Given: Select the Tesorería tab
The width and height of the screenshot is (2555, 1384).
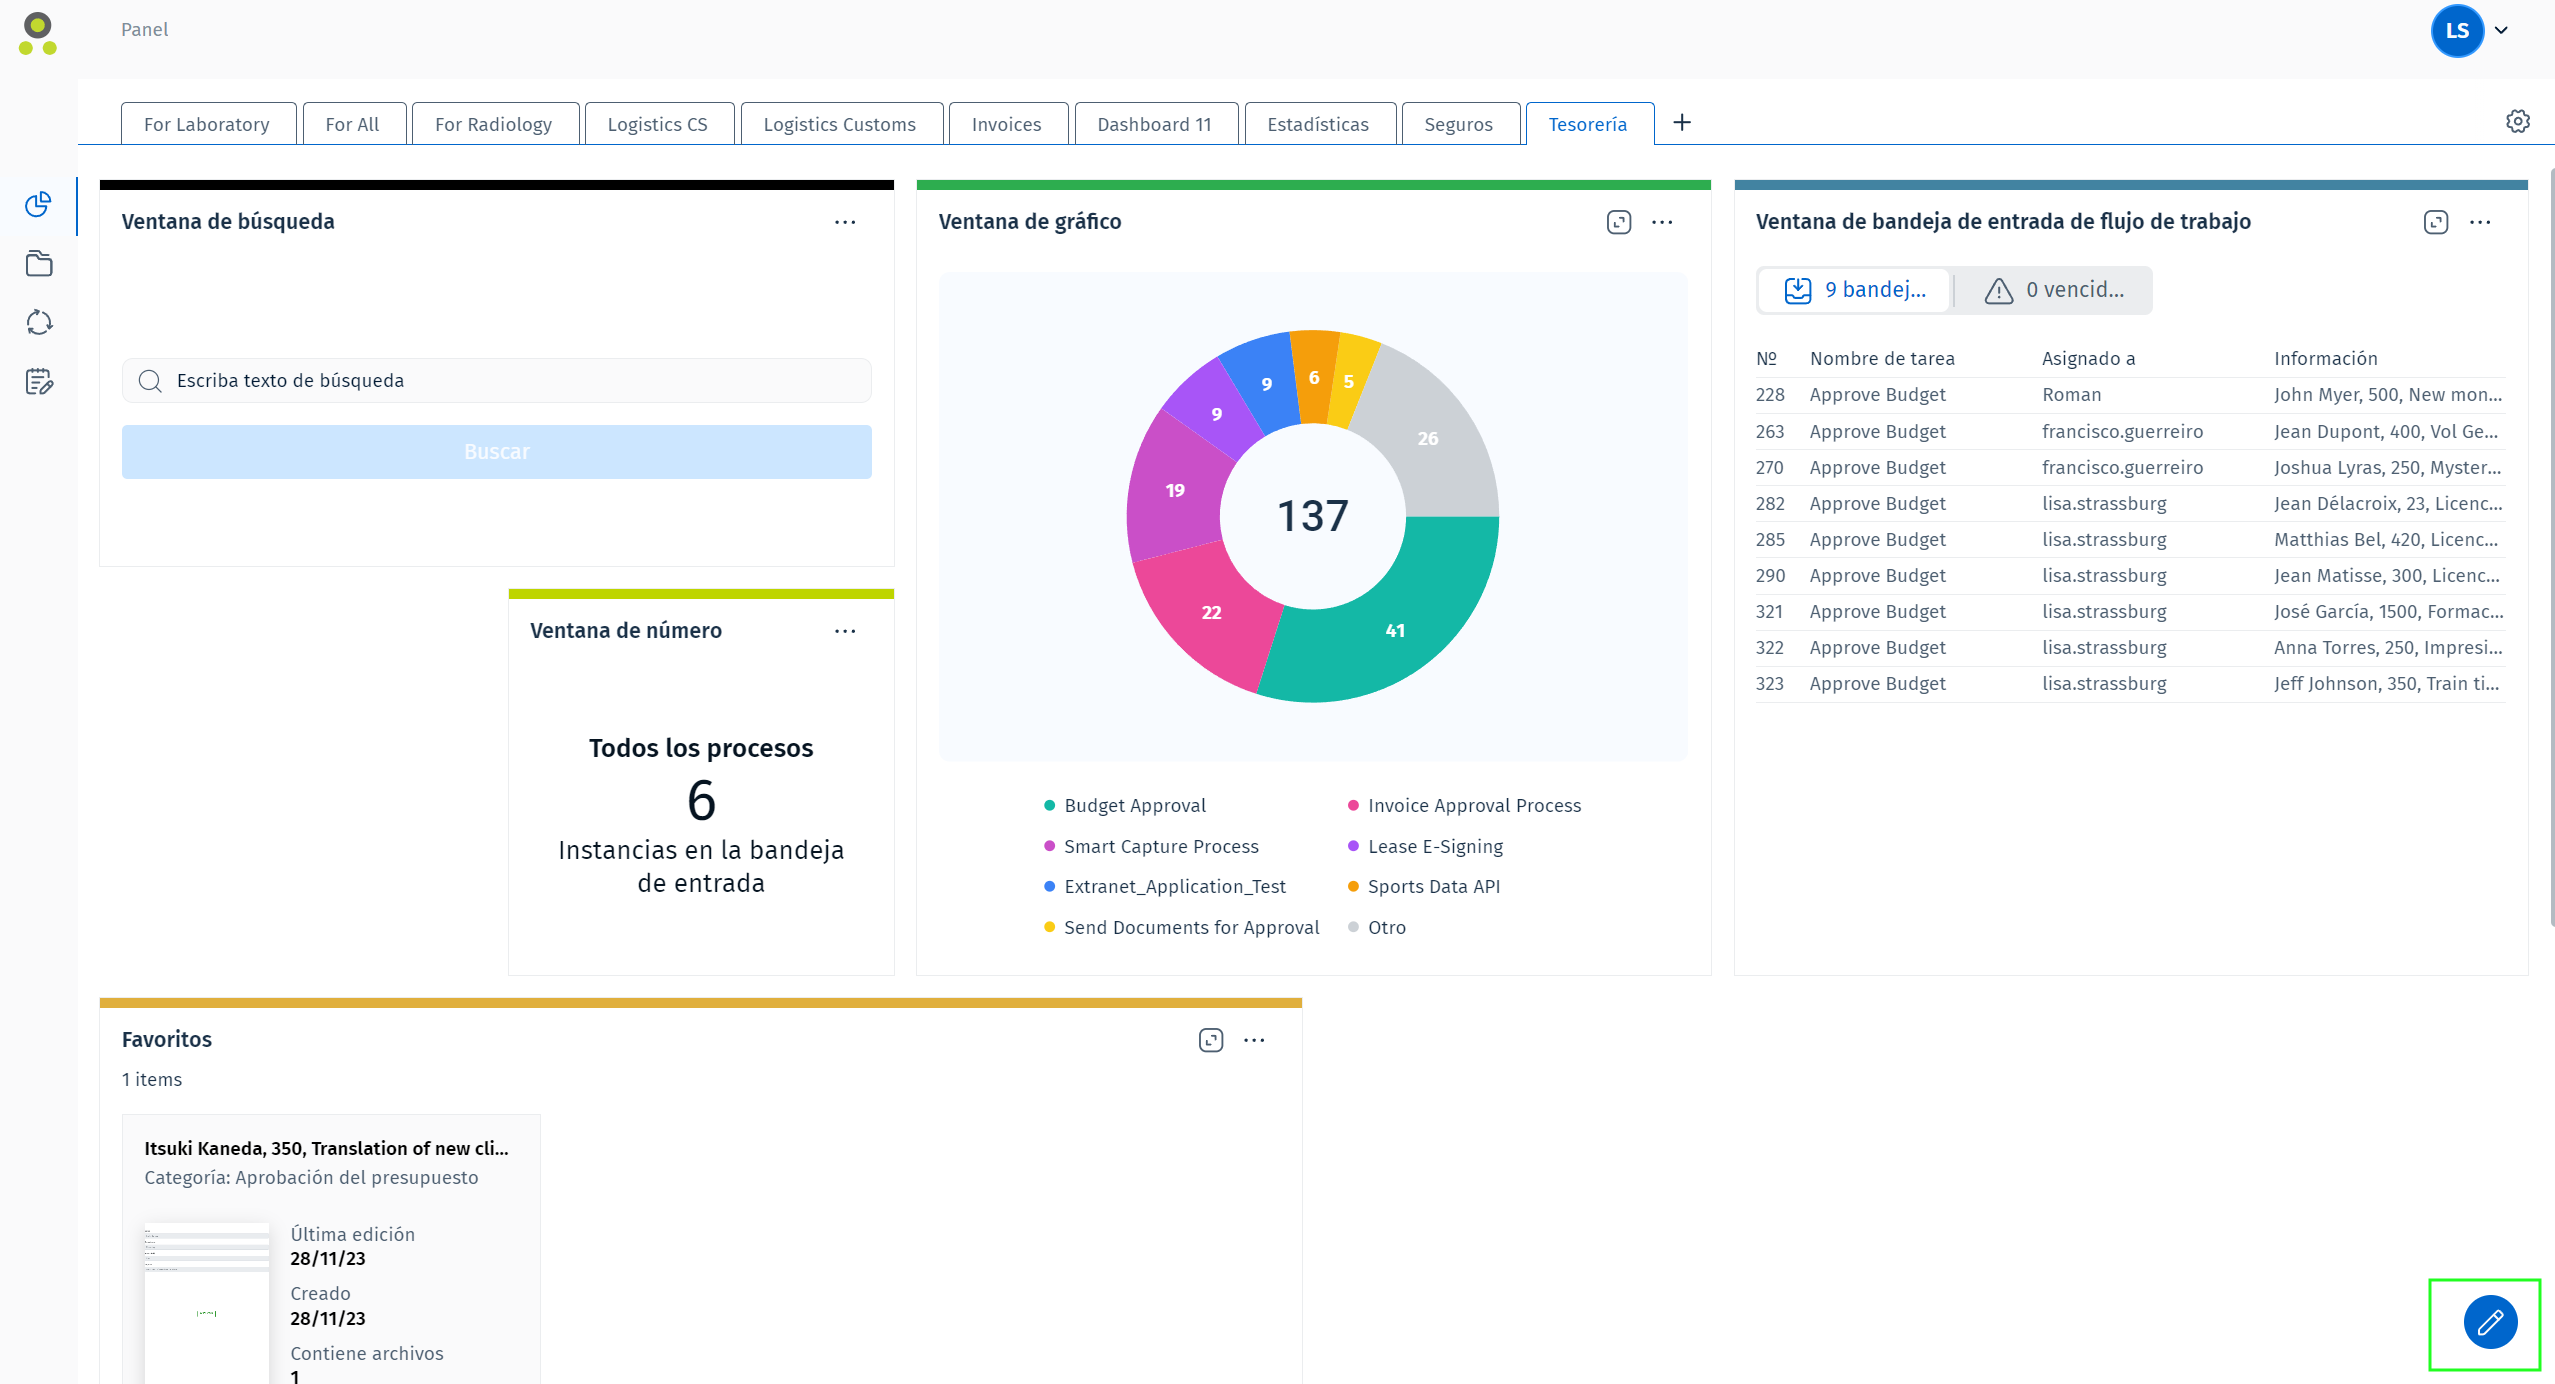Looking at the screenshot, I should (x=1587, y=121).
